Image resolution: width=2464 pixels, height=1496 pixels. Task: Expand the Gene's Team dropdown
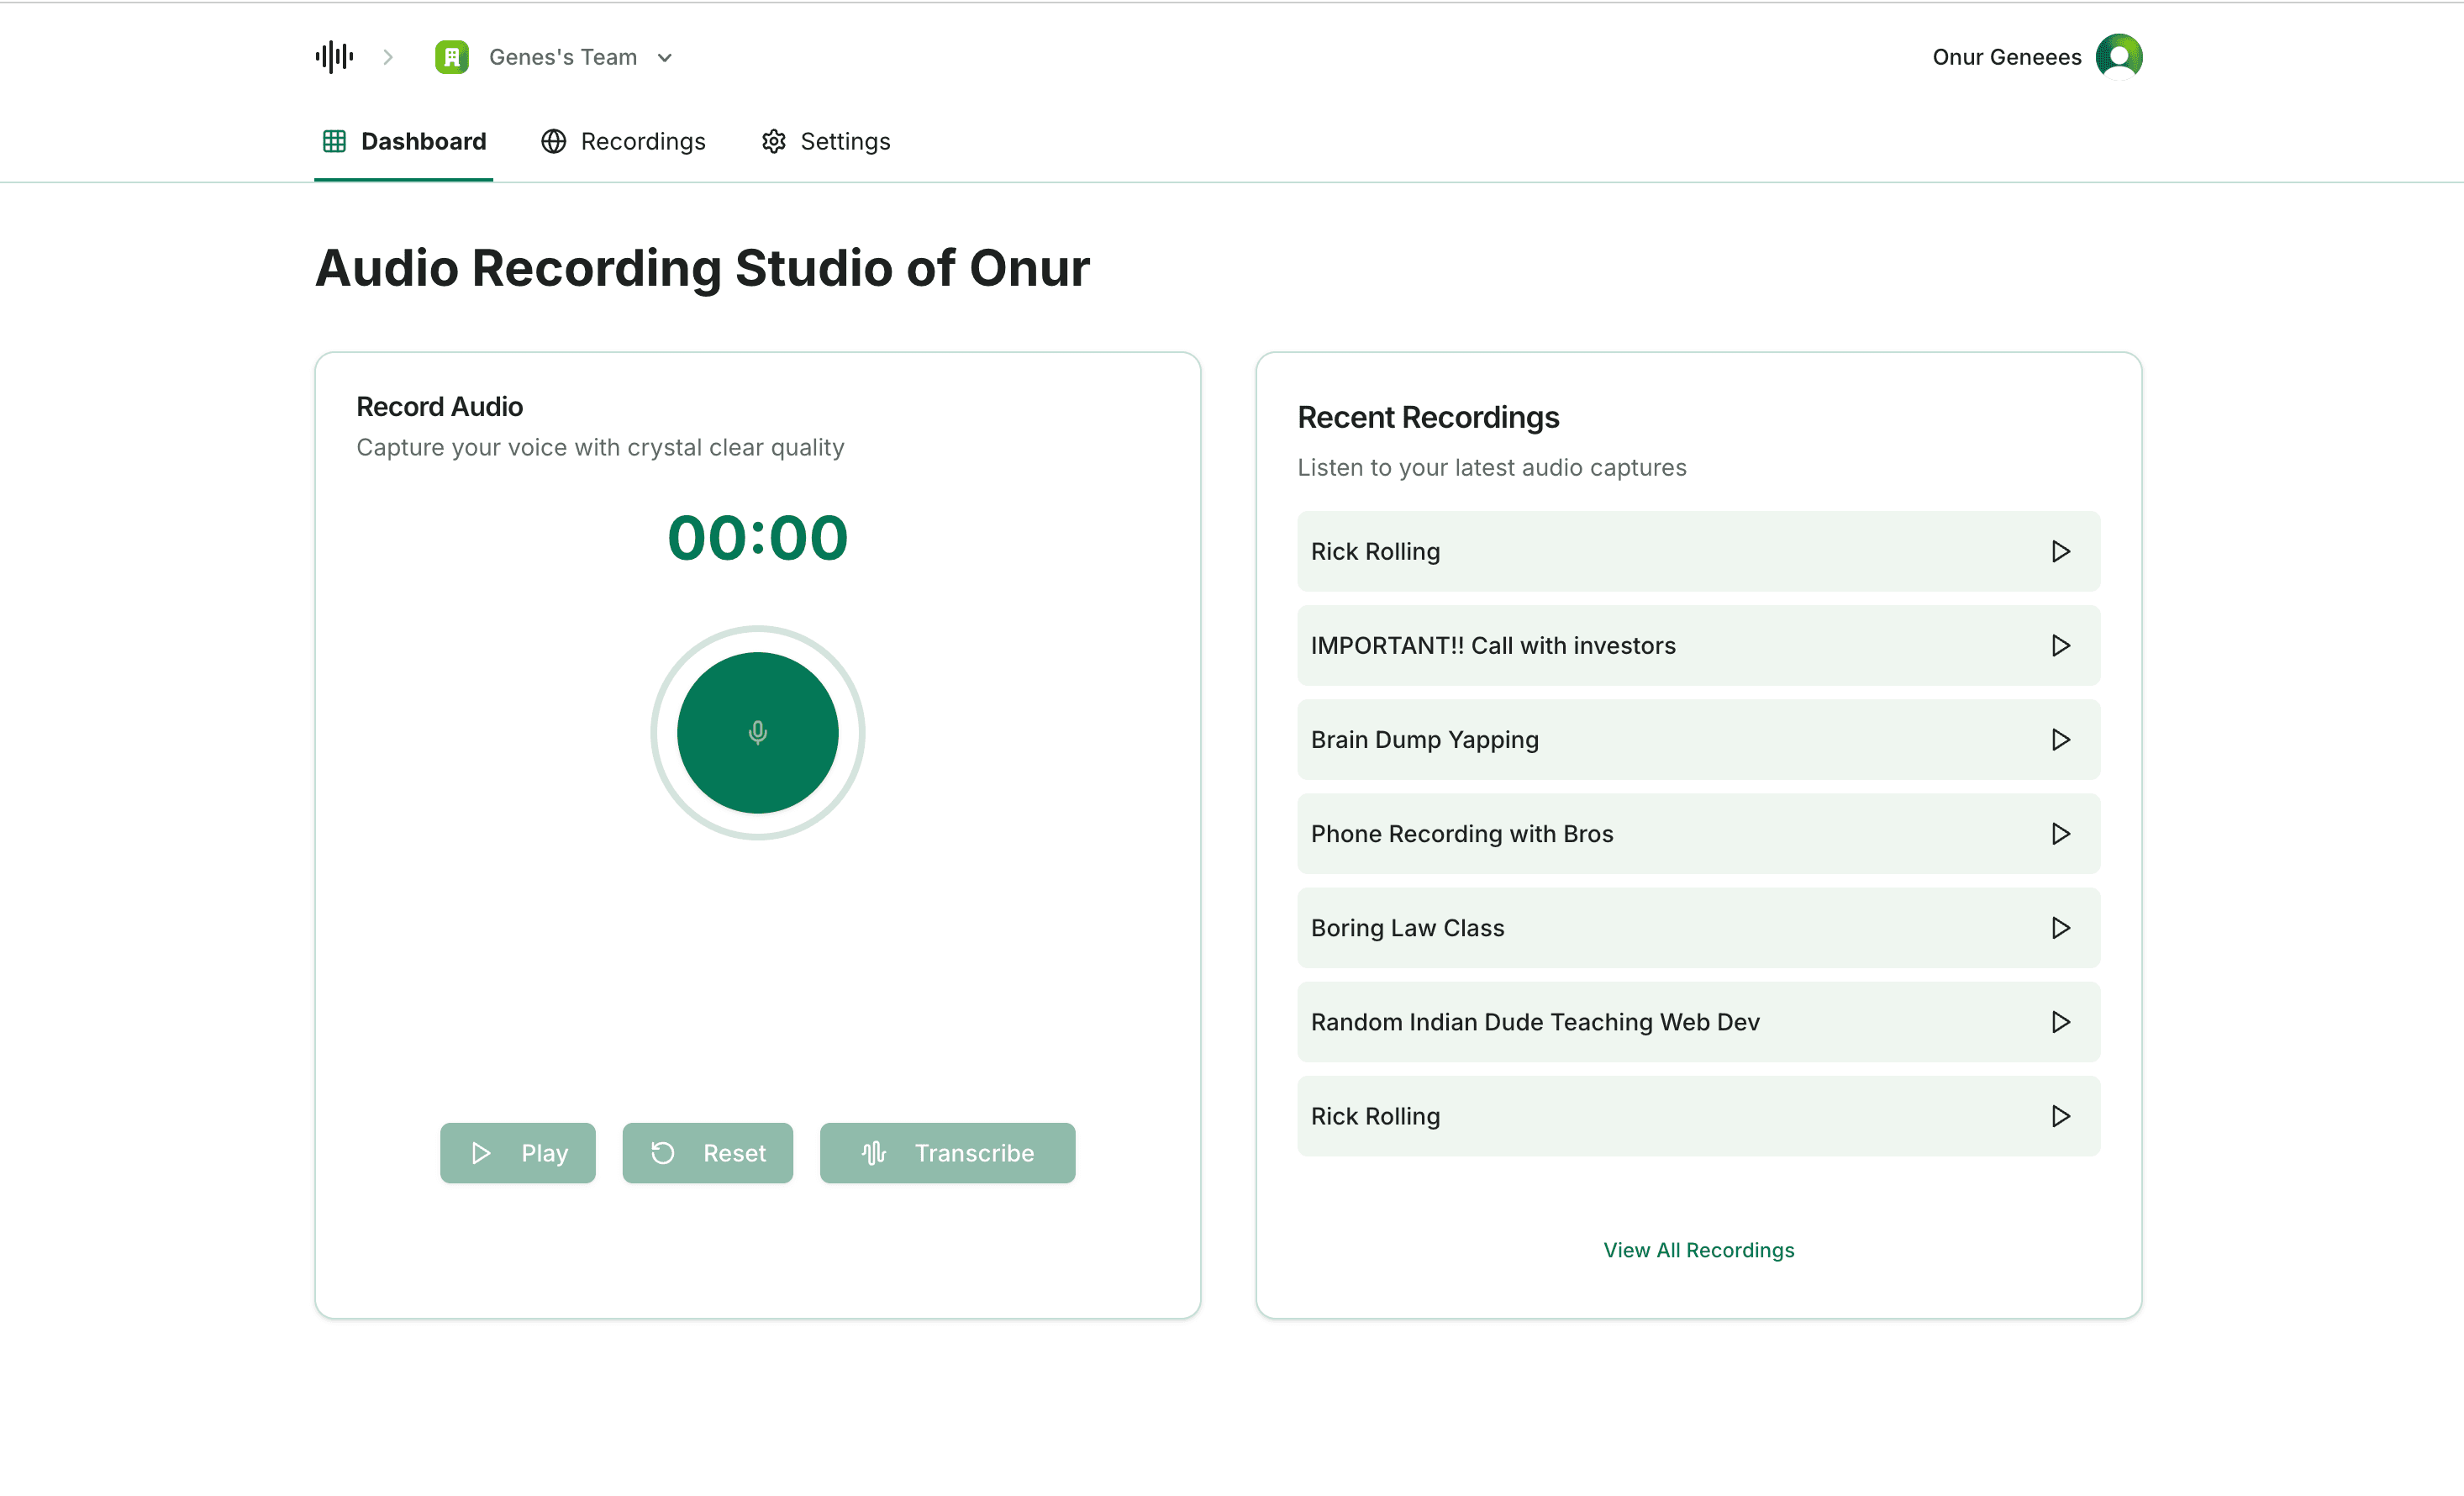(x=666, y=56)
